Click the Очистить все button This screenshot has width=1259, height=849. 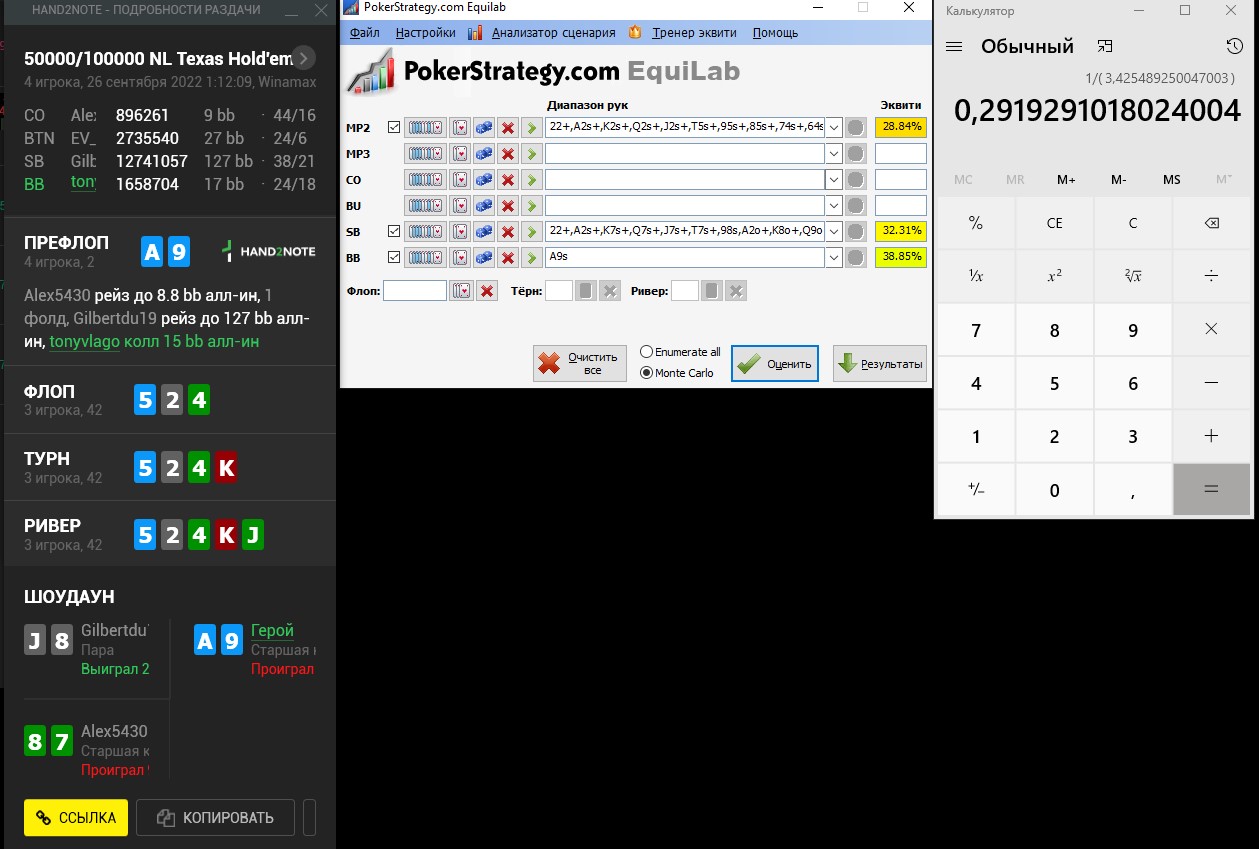580,364
